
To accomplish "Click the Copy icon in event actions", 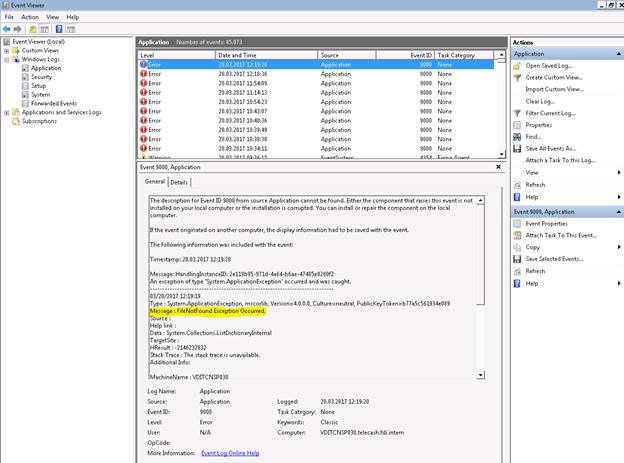I will pos(517,247).
